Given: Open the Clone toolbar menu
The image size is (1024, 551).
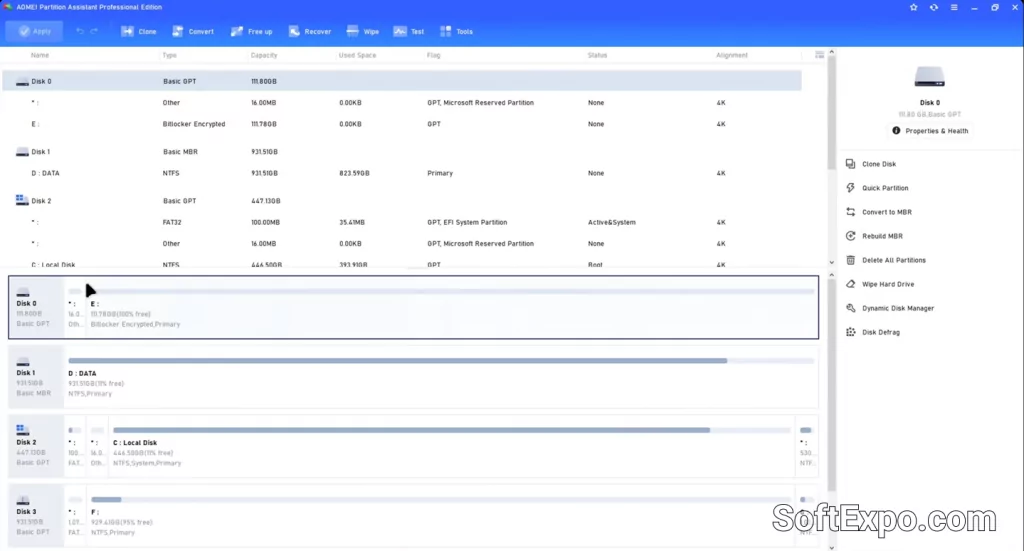Looking at the screenshot, I should 138,31.
